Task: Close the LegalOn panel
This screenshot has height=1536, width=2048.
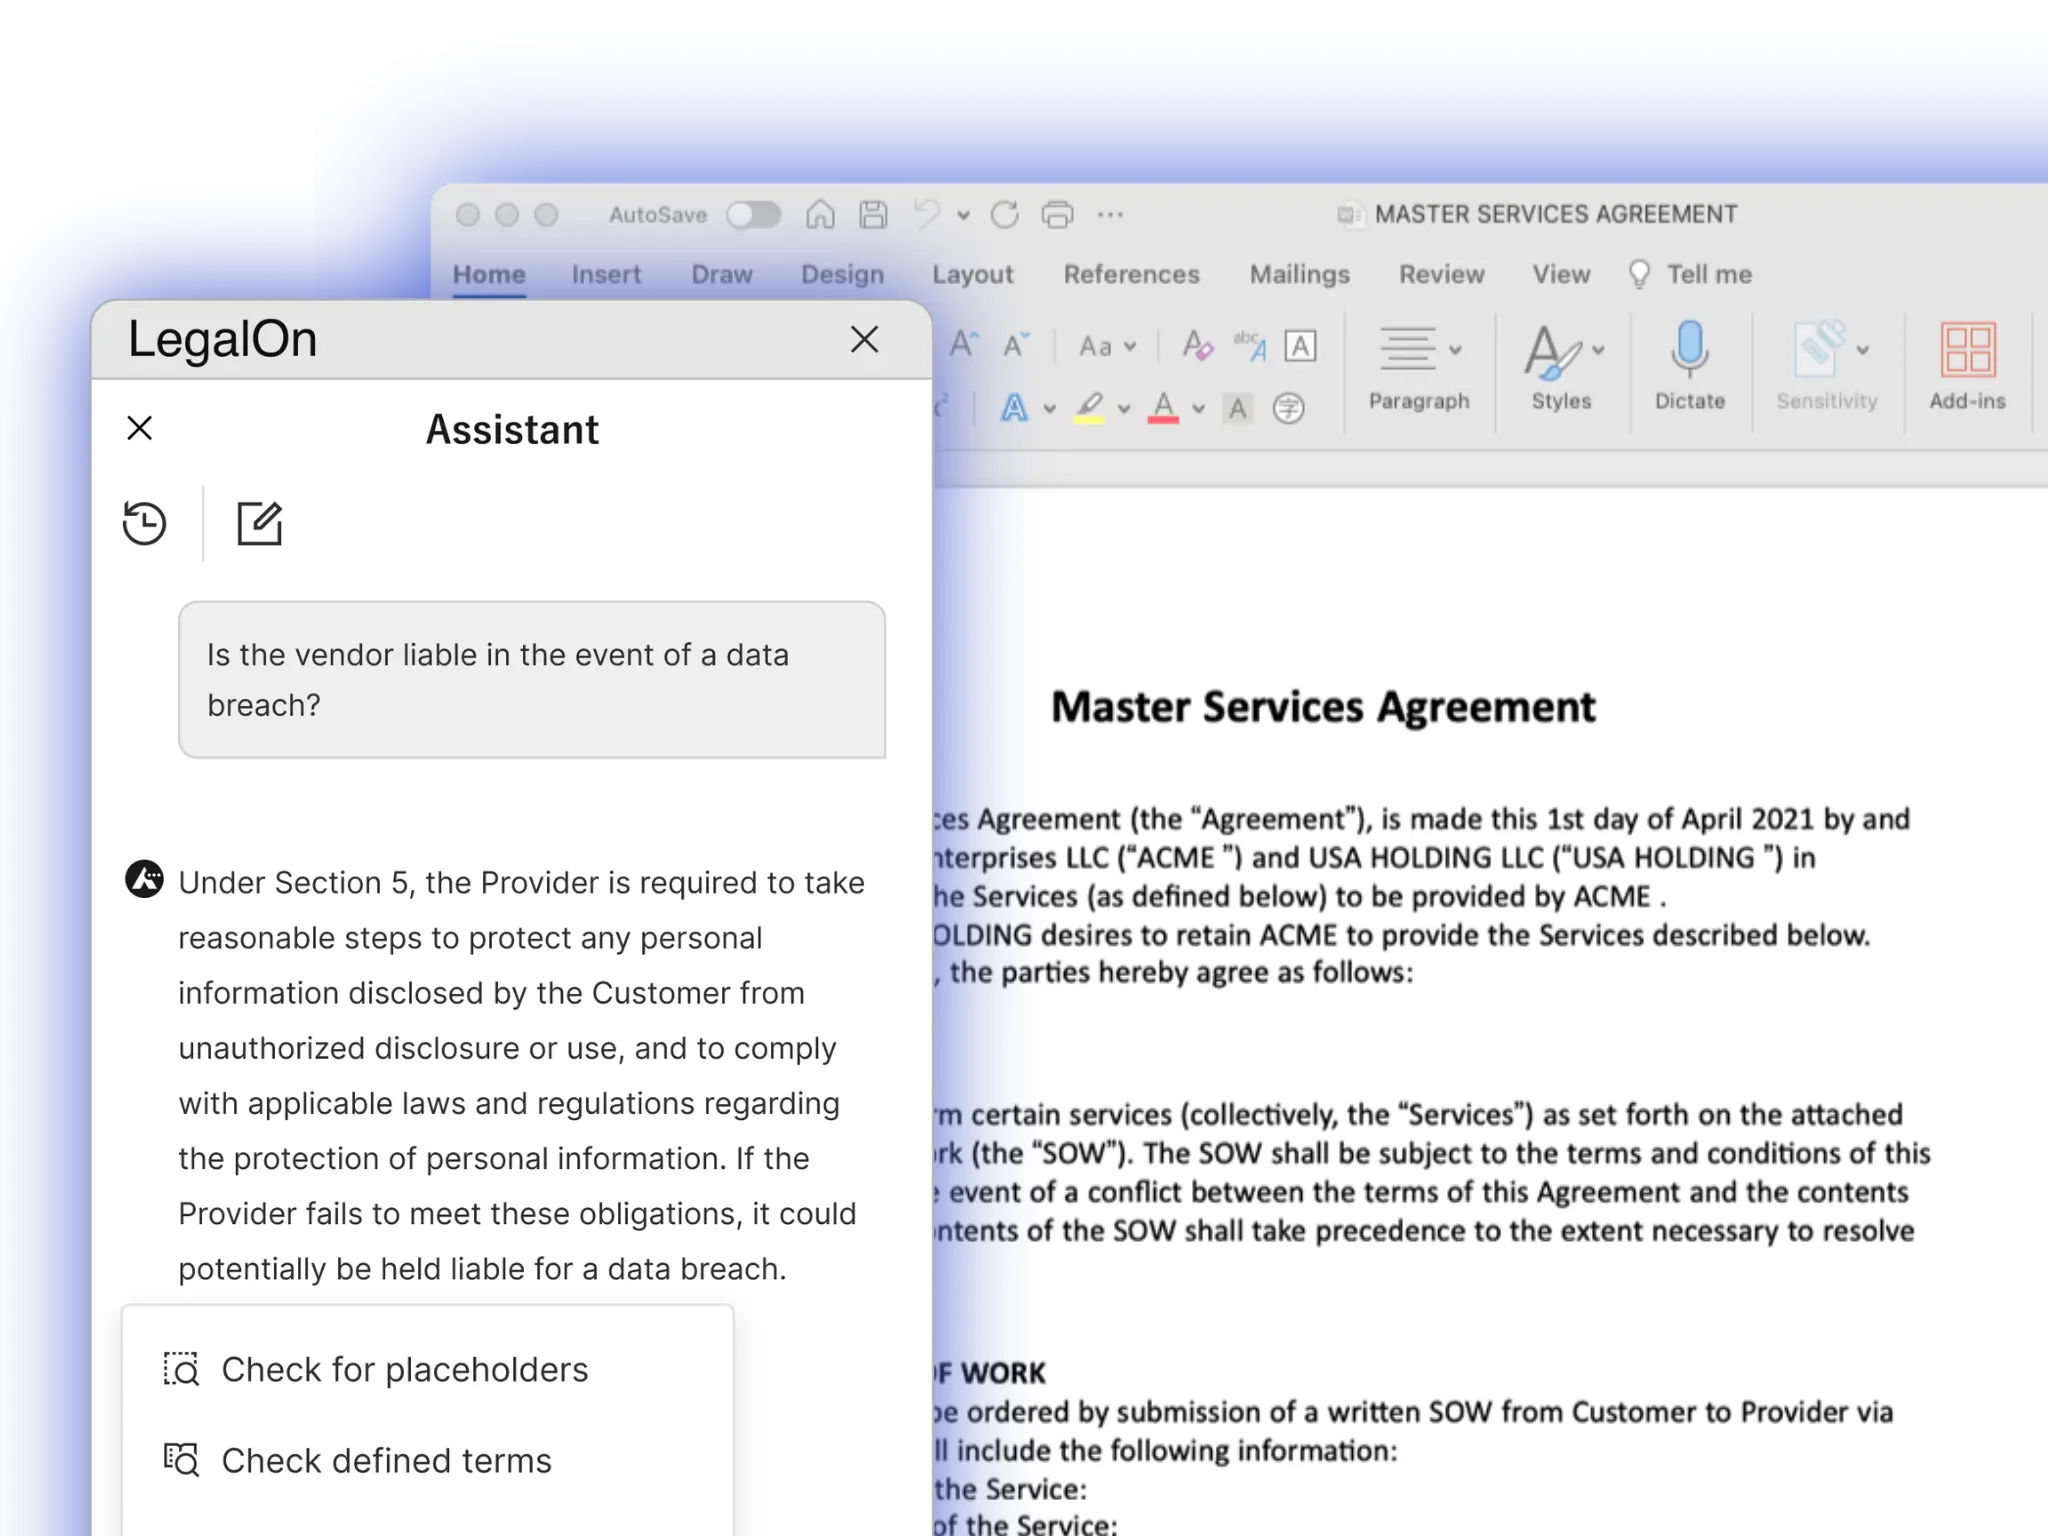Action: 864,339
